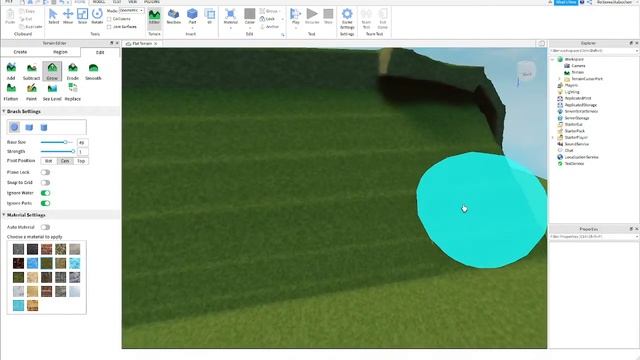Pick the bright cyan bottom-row material swatch
The height and width of the screenshot is (360, 640).
click(18, 305)
